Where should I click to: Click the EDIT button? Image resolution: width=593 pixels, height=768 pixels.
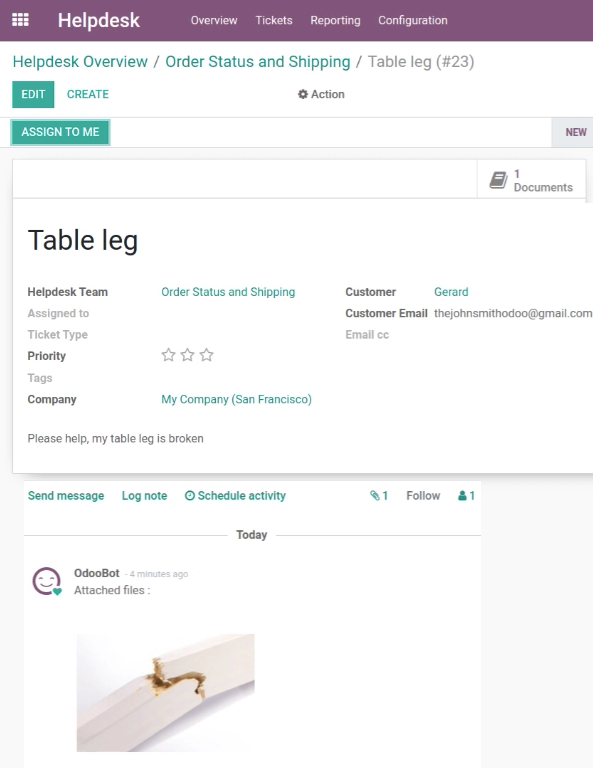click(x=33, y=94)
